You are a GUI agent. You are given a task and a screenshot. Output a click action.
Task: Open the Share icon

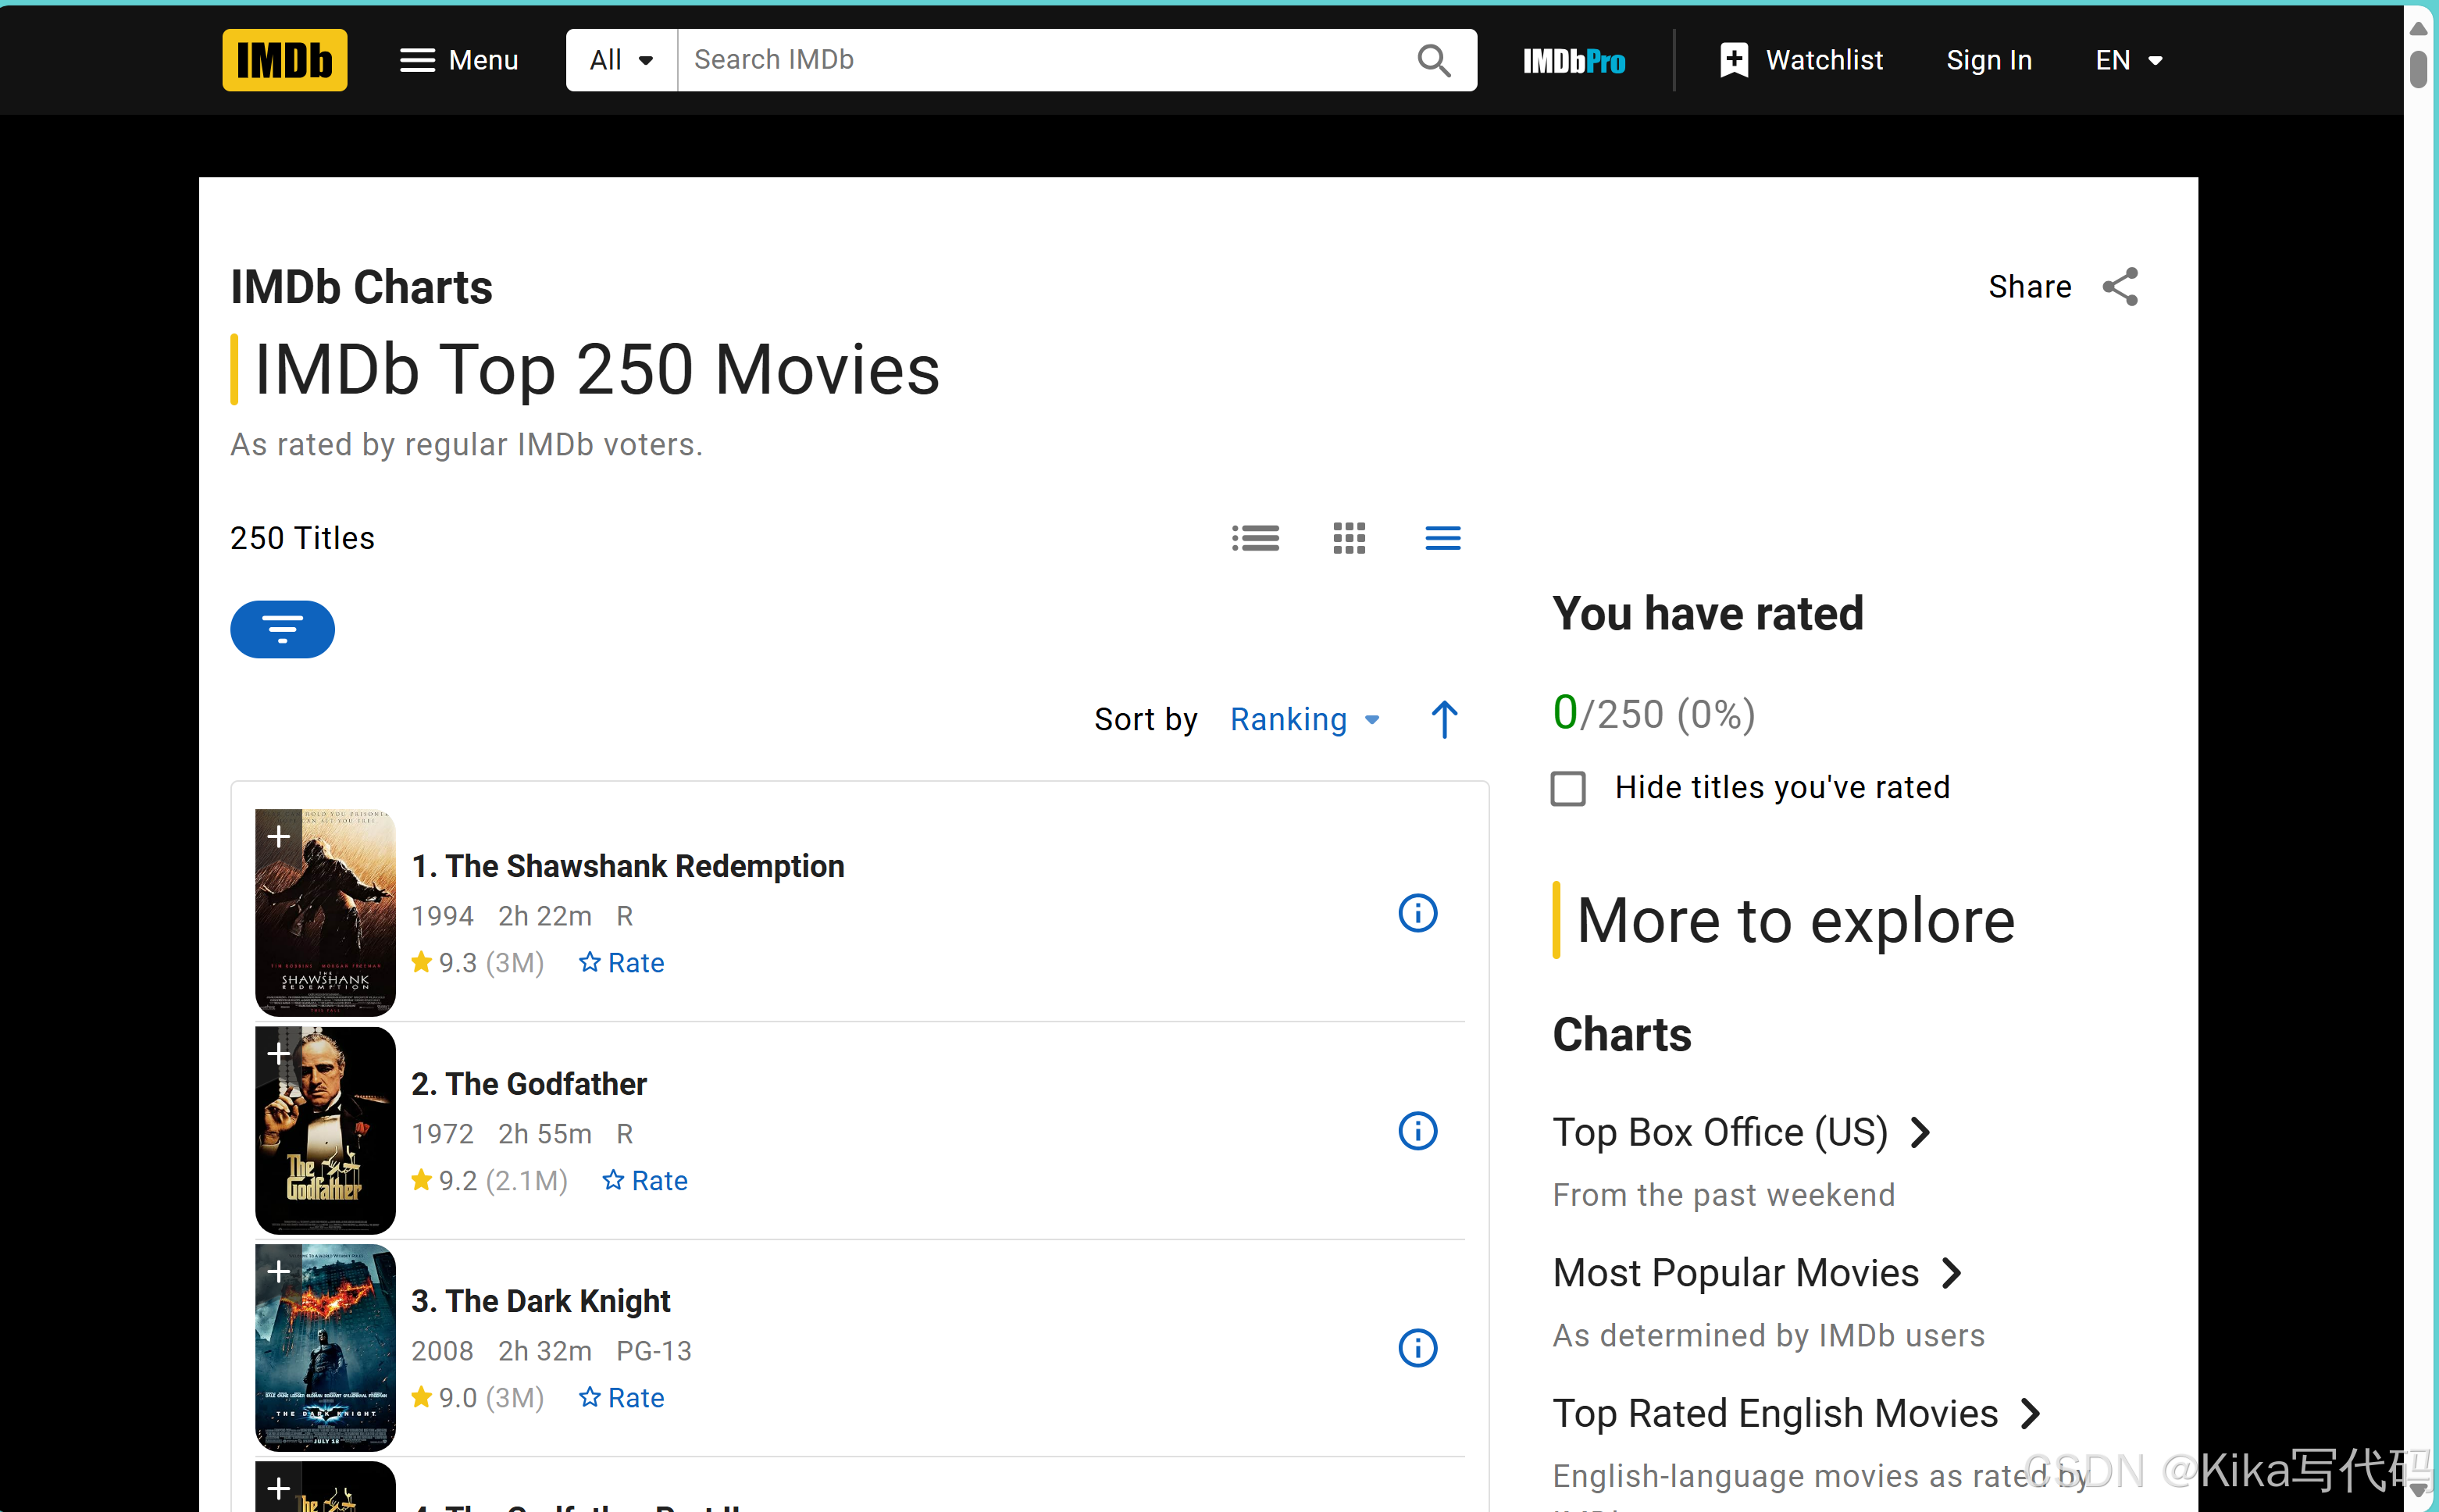(x=2119, y=287)
